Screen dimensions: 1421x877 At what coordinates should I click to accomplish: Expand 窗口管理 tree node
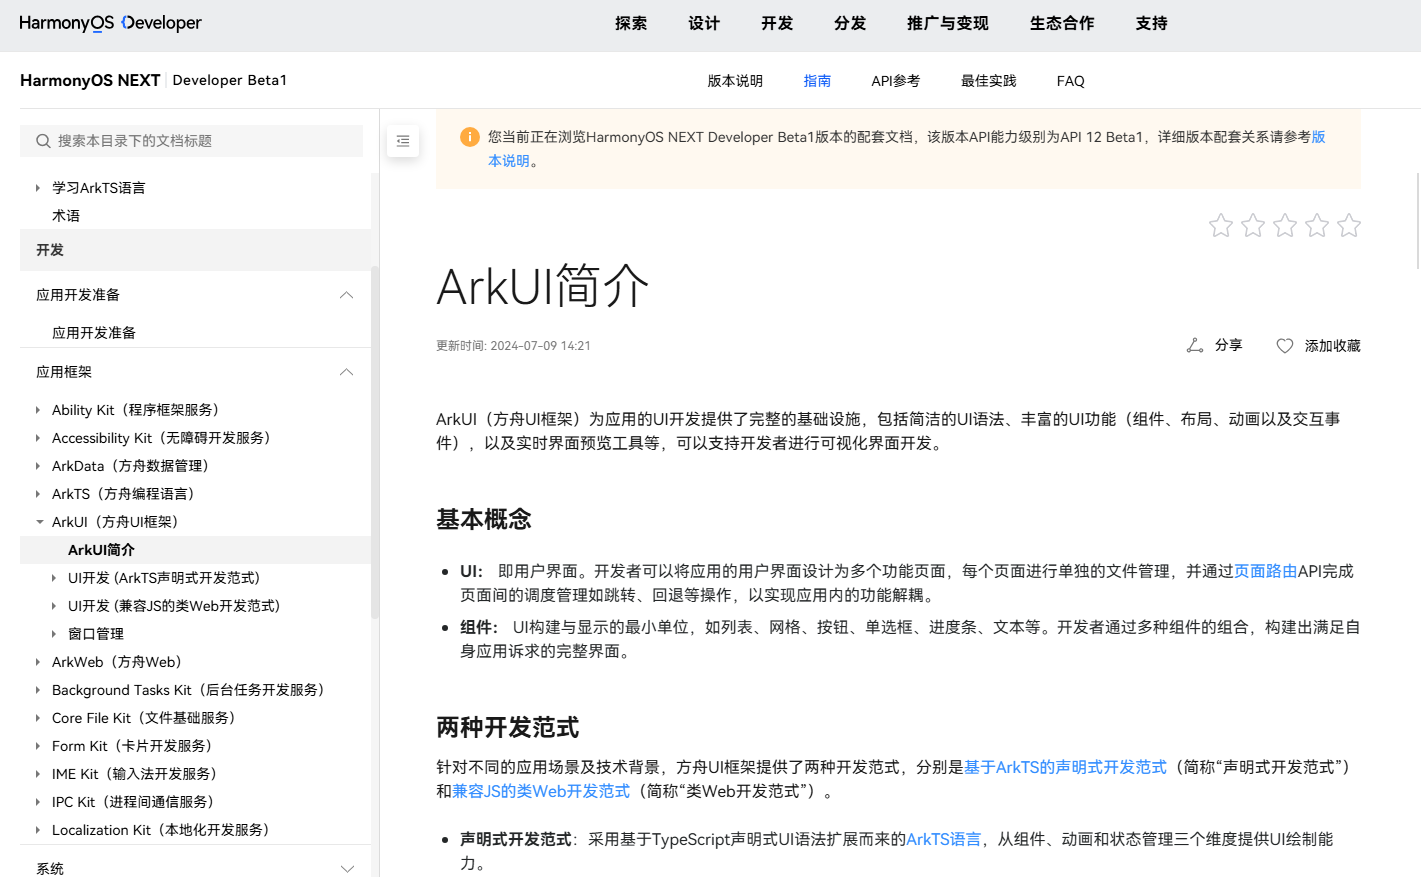point(54,634)
